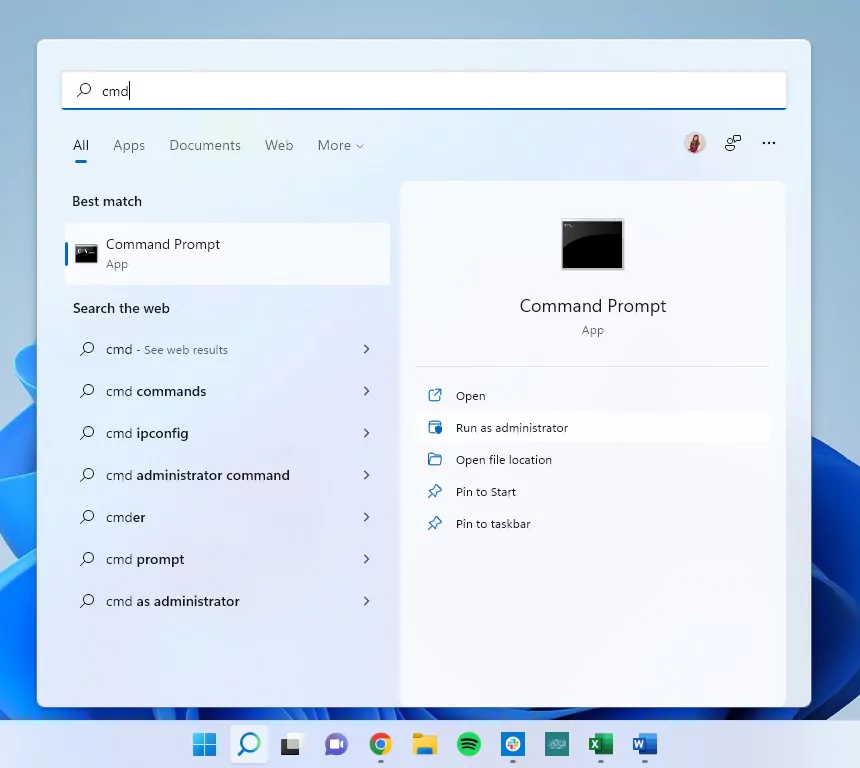Open Google Chrome from the taskbar

click(x=381, y=744)
